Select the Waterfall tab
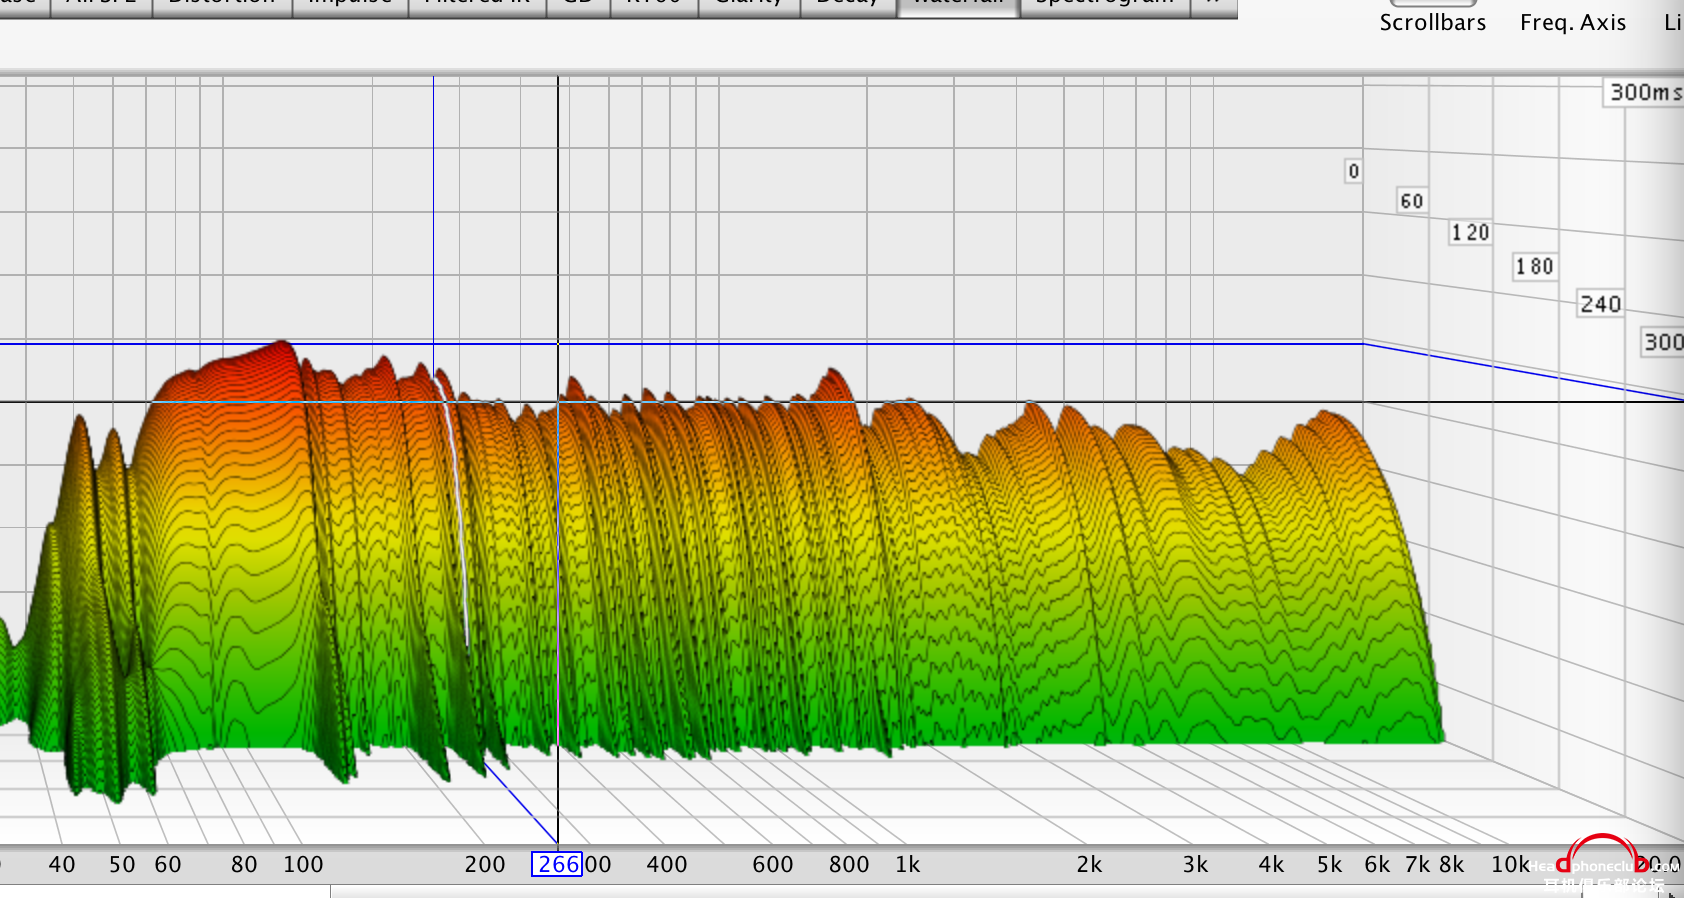This screenshot has height=898, width=1684. click(958, 6)
